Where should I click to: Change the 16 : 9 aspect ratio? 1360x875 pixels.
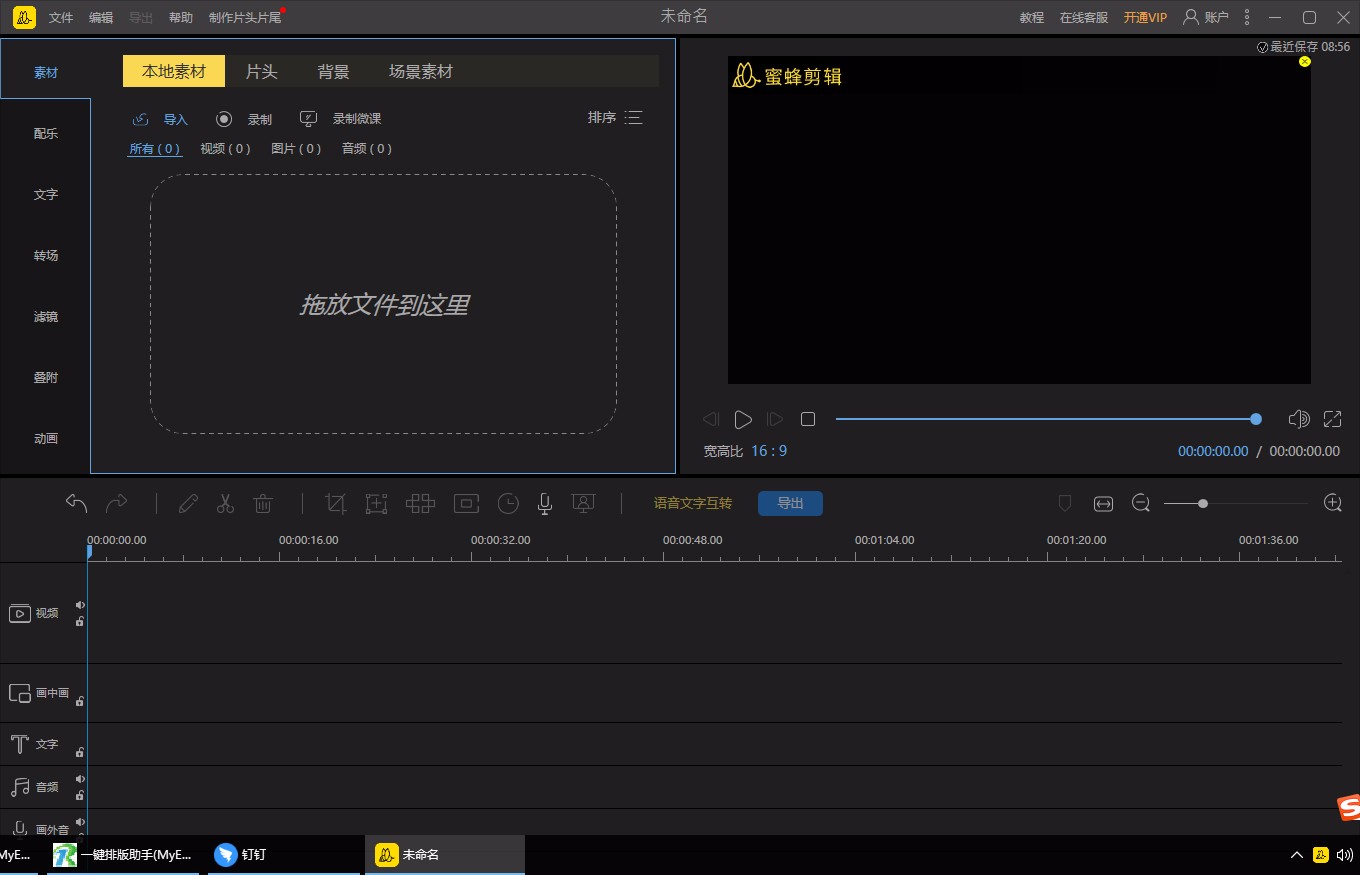coord(769,451)
